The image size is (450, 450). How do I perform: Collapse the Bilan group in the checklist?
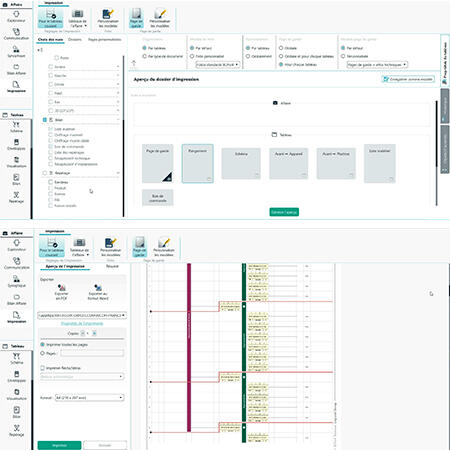point(118,120)
